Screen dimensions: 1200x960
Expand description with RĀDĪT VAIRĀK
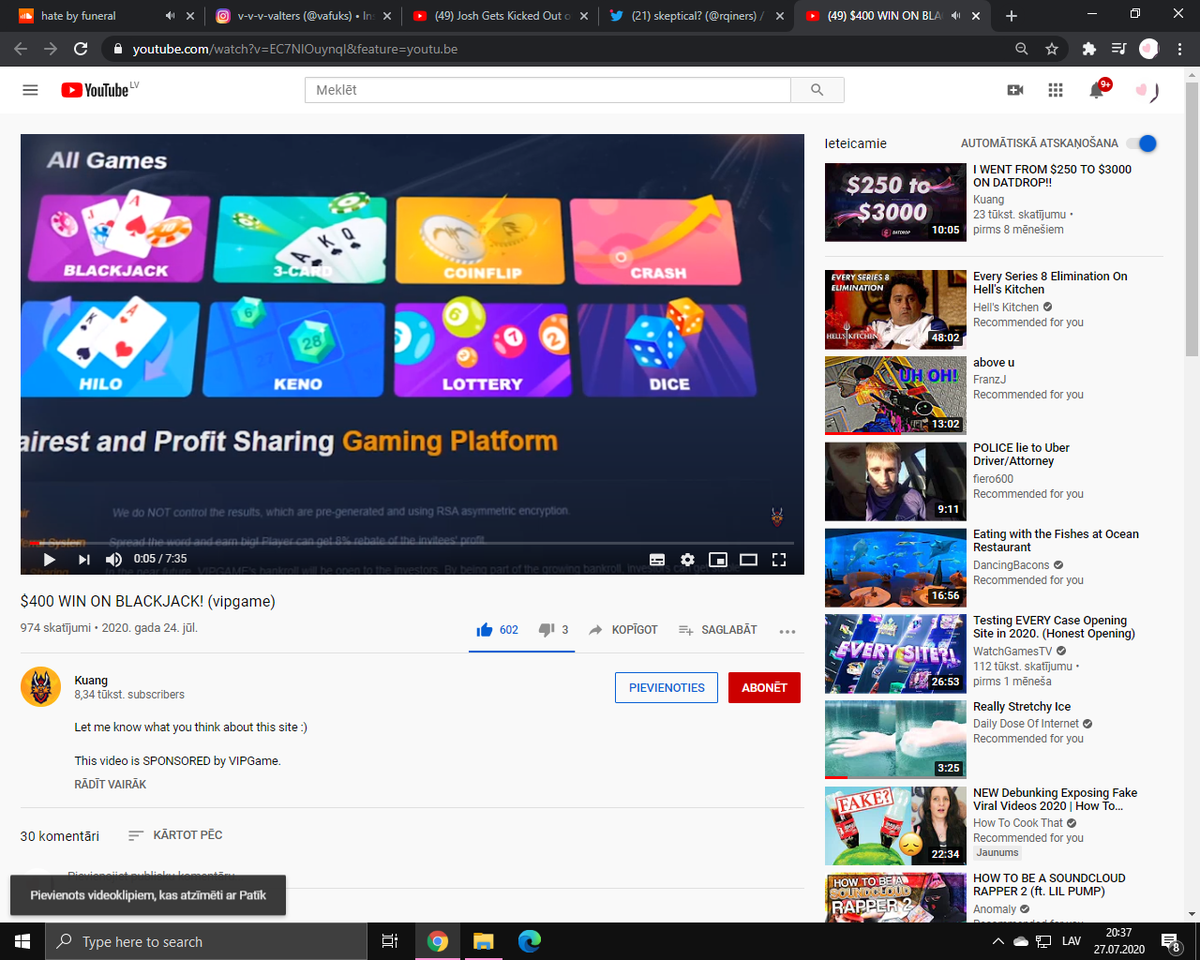click(x=110, y=784)
